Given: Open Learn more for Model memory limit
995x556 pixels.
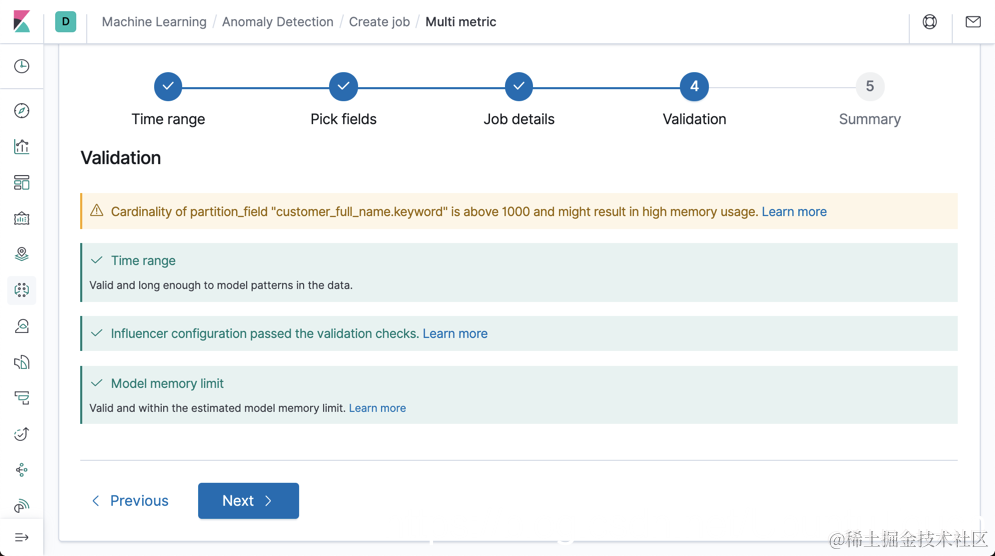Looking at the screenshot, I should 377,408.
